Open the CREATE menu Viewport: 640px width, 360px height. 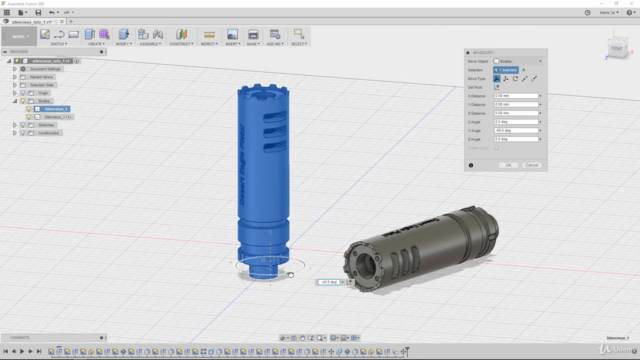click(x=96, y=44)
